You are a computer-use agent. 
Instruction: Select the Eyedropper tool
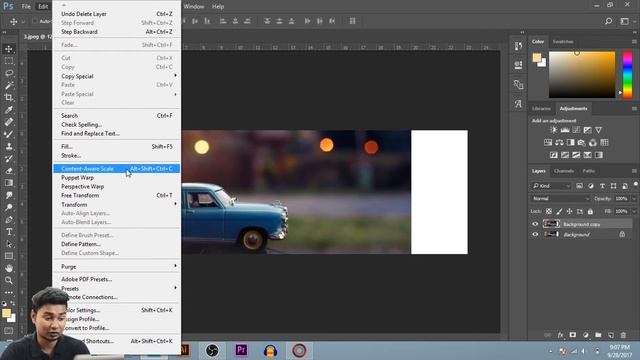point(9,110)
